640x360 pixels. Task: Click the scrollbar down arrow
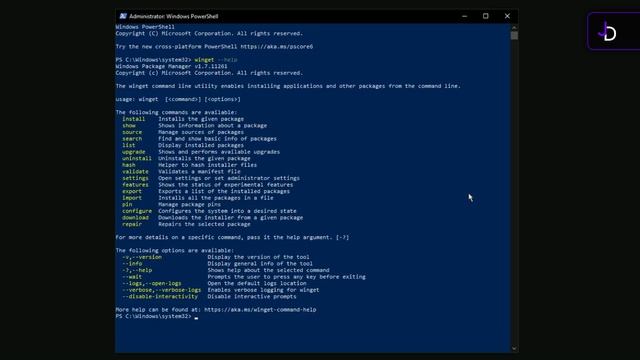pos(514,349)
